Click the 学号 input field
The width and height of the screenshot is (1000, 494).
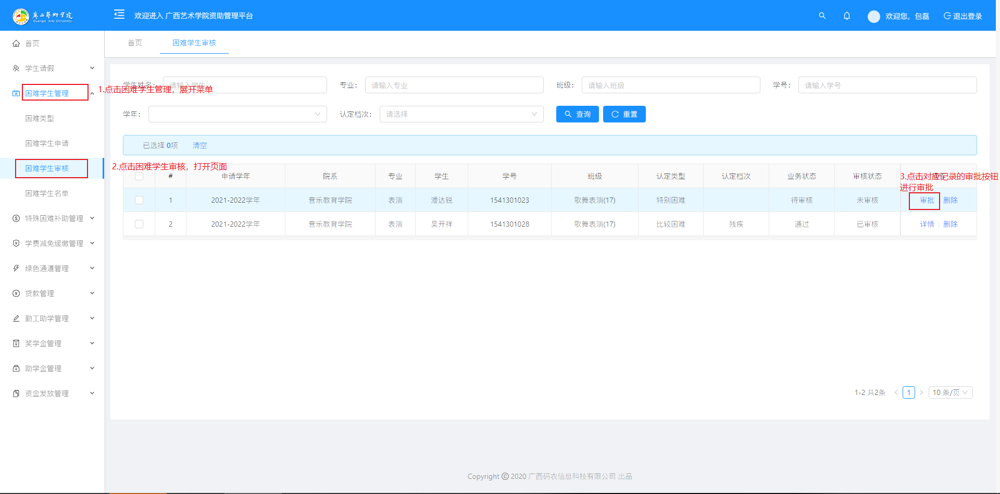click(886, 85)
